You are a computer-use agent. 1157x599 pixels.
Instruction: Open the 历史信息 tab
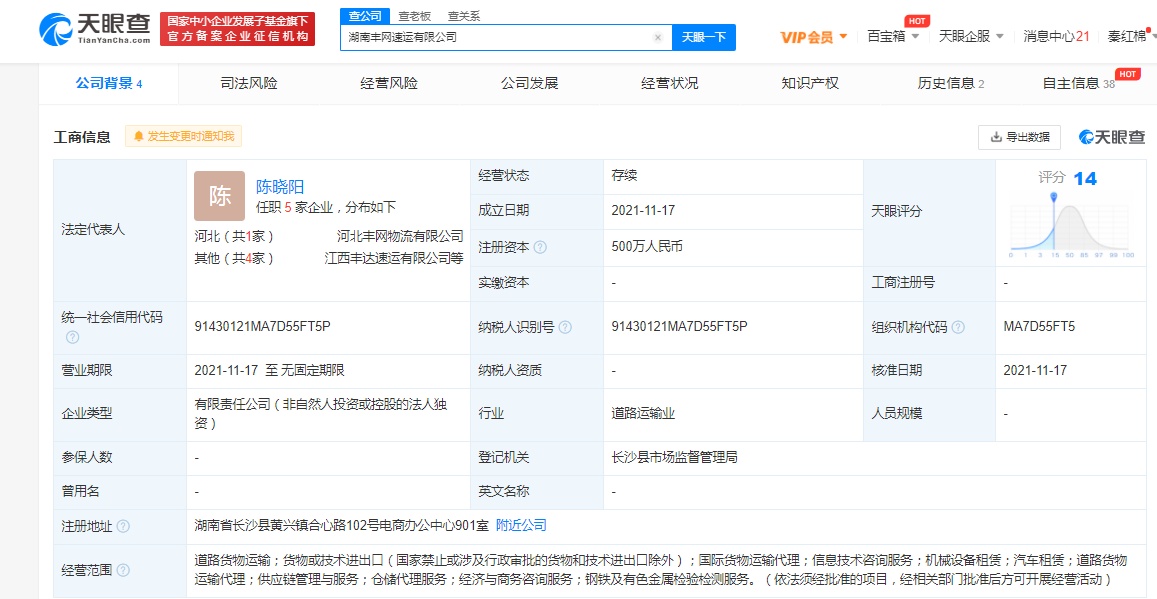point(950,83)
